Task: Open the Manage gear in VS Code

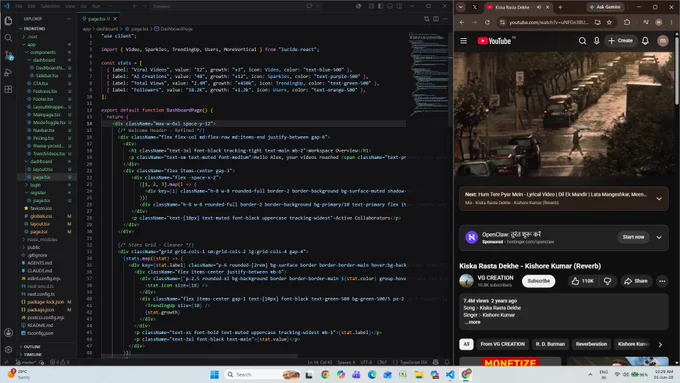Action: 8,350
